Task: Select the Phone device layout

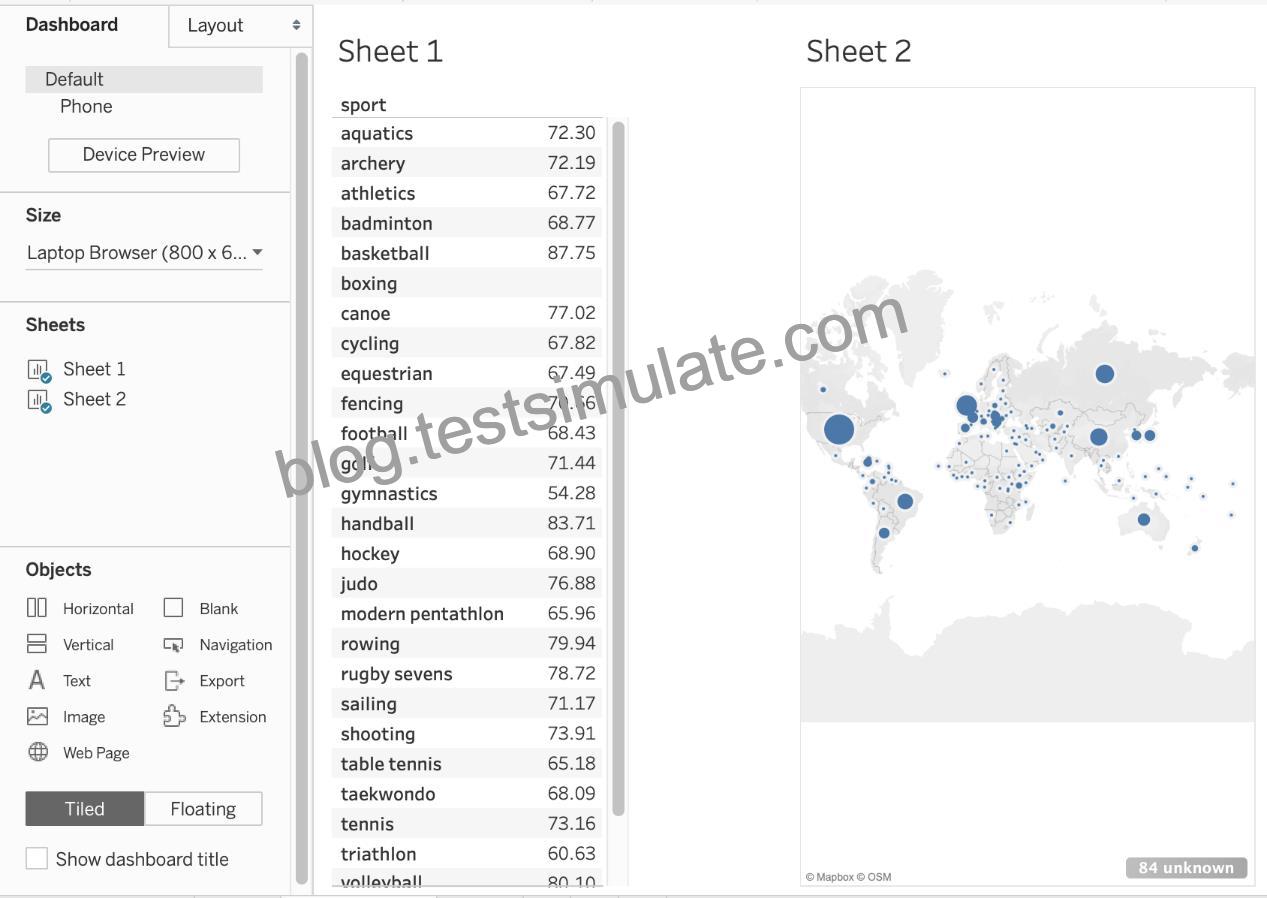Action: click(x=86, y=106)
